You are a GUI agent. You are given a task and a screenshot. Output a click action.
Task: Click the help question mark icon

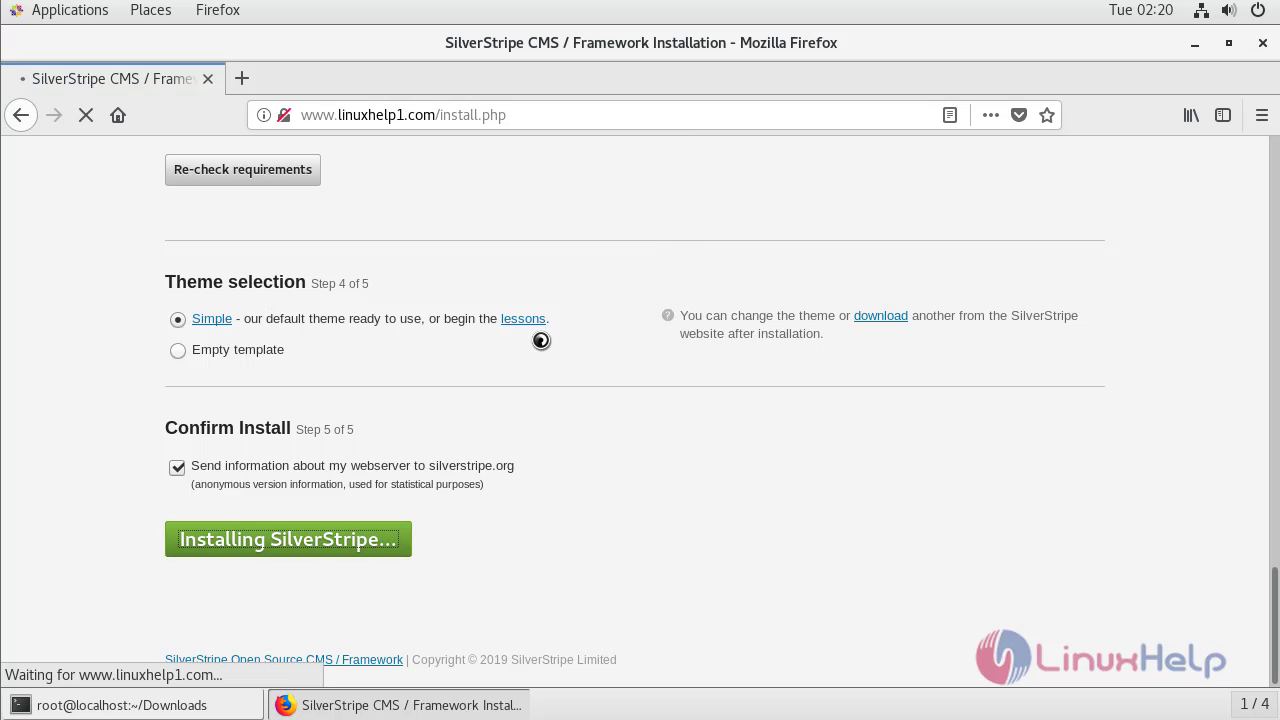pos(668,315)
